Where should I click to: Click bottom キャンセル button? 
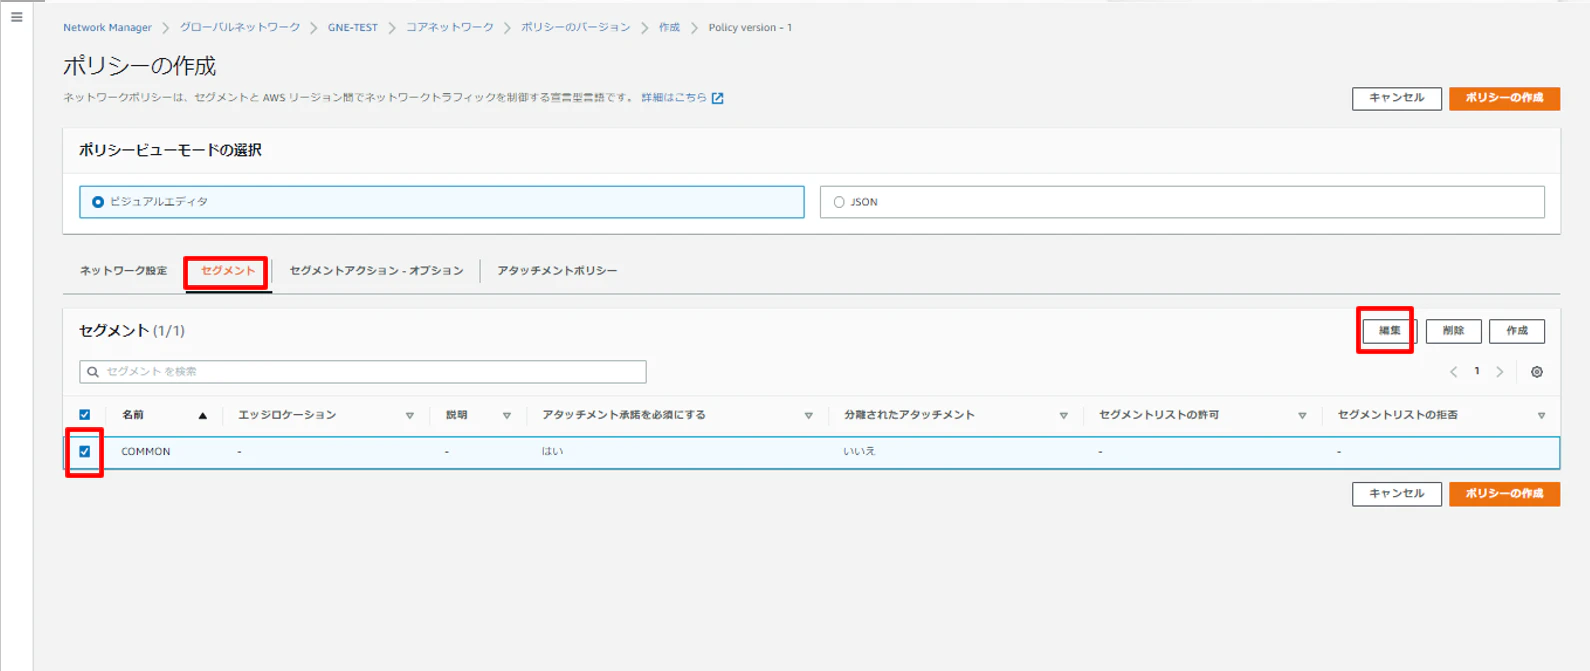coord(1397,494)
